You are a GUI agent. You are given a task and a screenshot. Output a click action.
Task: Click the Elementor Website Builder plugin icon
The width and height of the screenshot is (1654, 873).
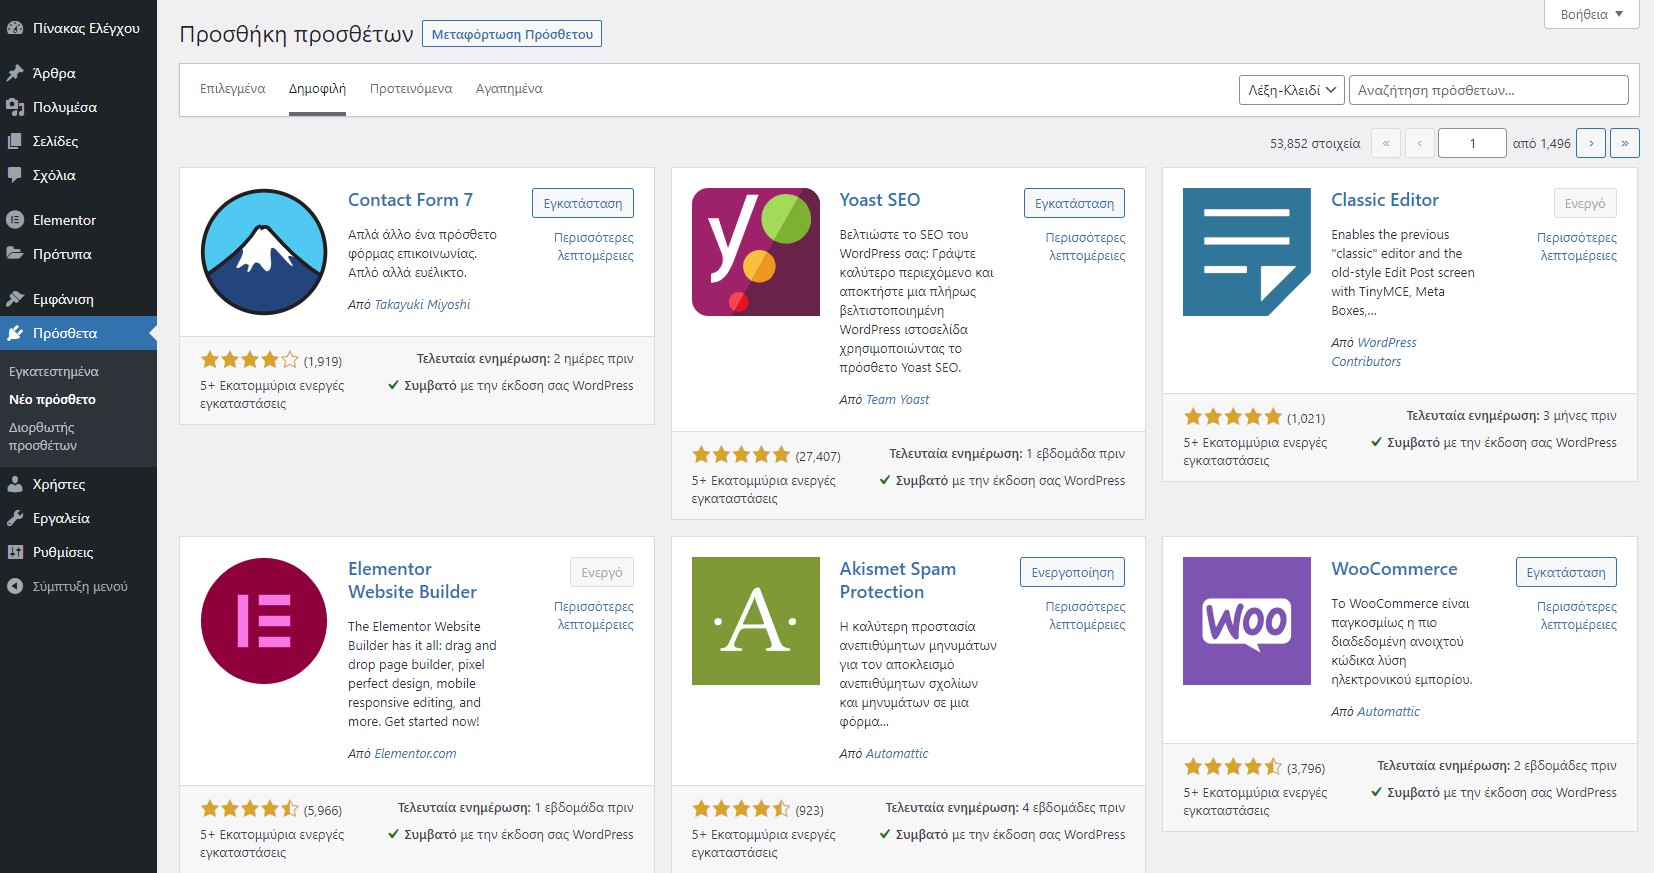coord(264,621)
